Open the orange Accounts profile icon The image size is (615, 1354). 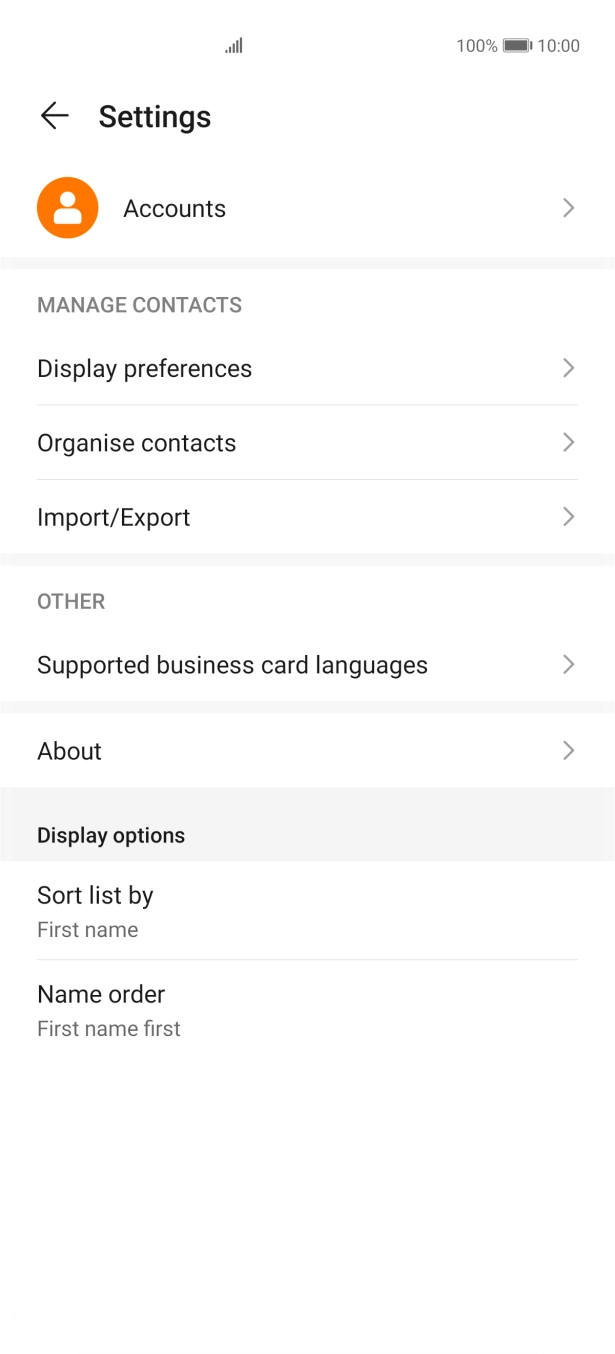coord(67,207)
